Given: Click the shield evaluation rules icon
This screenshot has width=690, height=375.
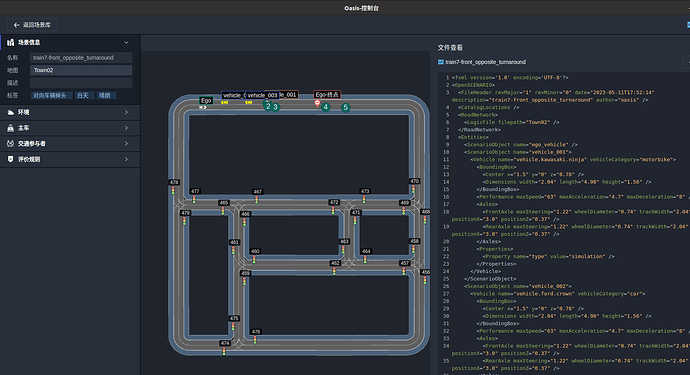Looking at the screenshot, I should (11, 159).
